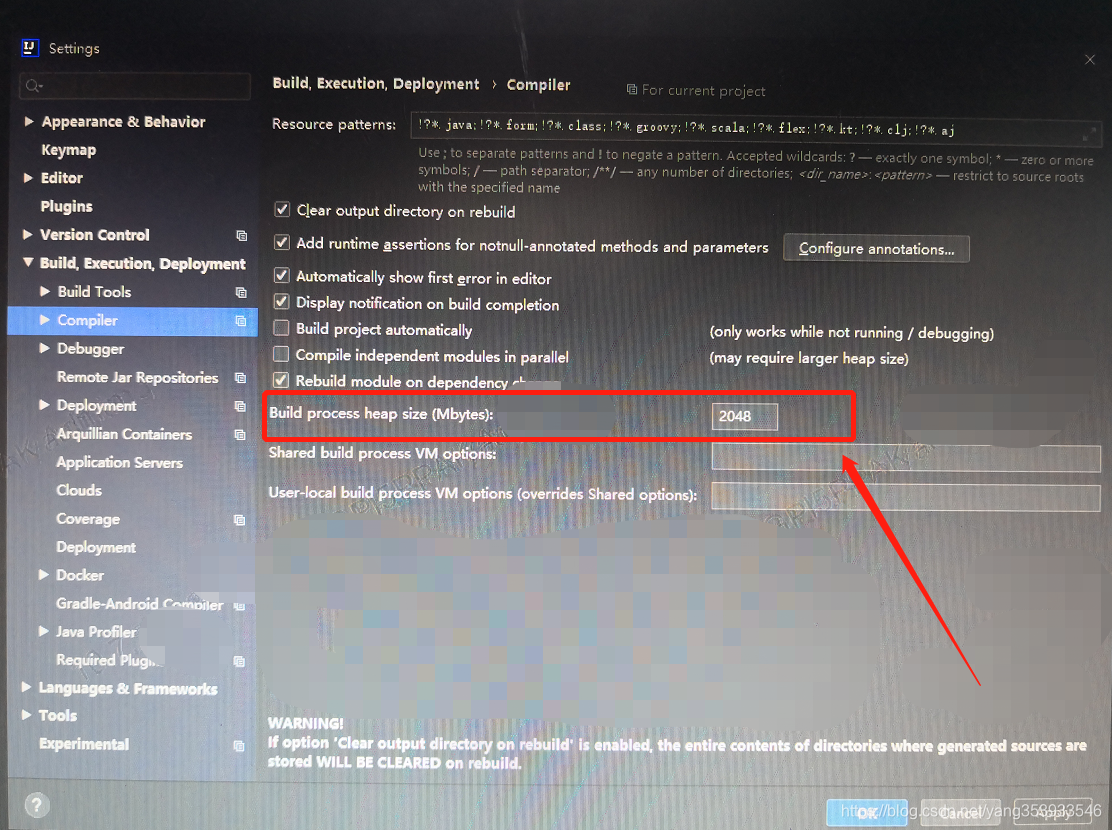
Task: Select Gradle-Android Compiler
Action: [x=140, y=604]
